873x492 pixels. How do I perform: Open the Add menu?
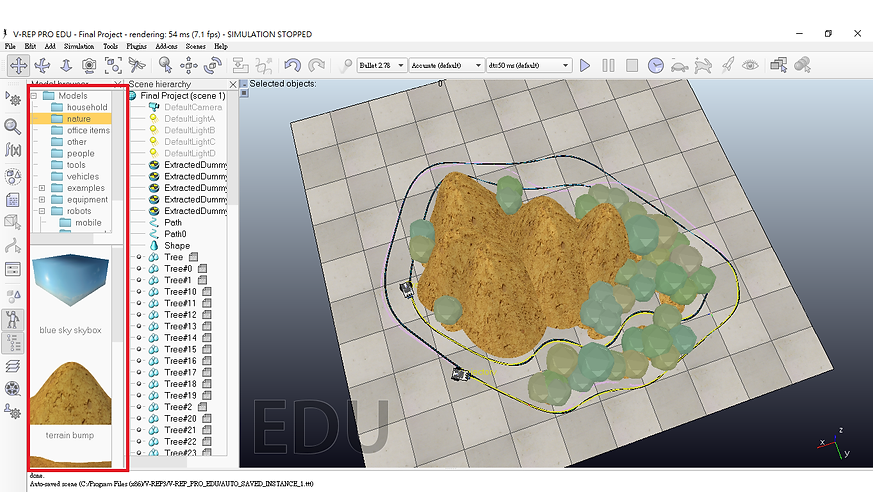pyautogui.click(x=50, y=46)
